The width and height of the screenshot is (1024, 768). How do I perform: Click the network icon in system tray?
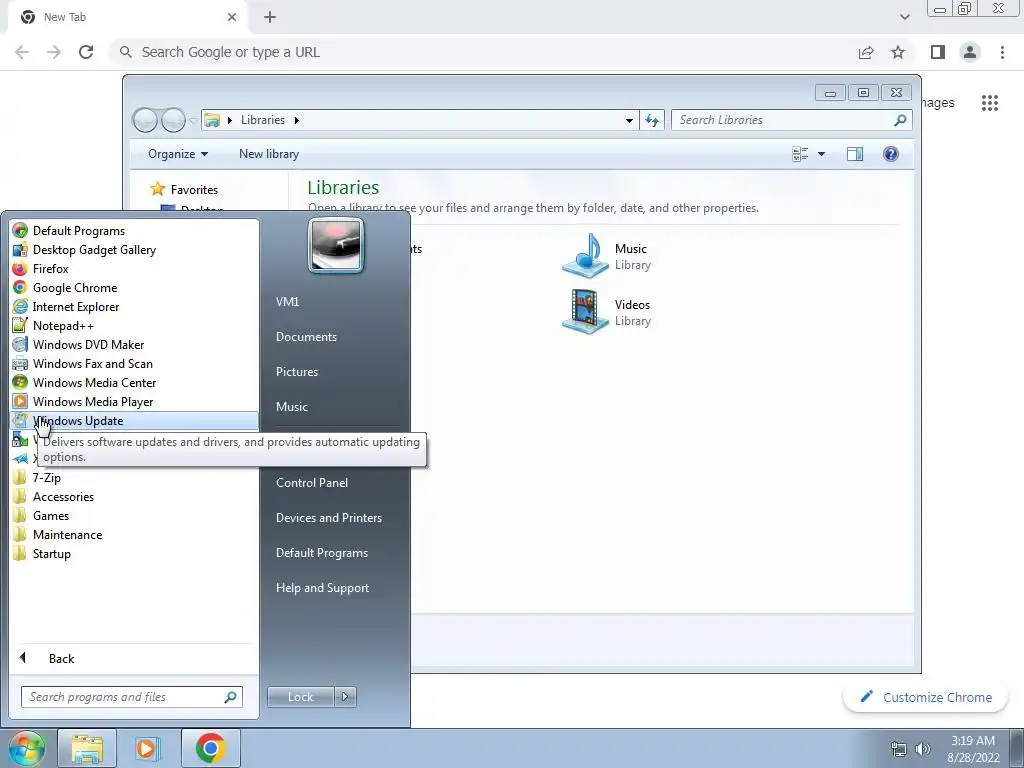tap(899, 749)
